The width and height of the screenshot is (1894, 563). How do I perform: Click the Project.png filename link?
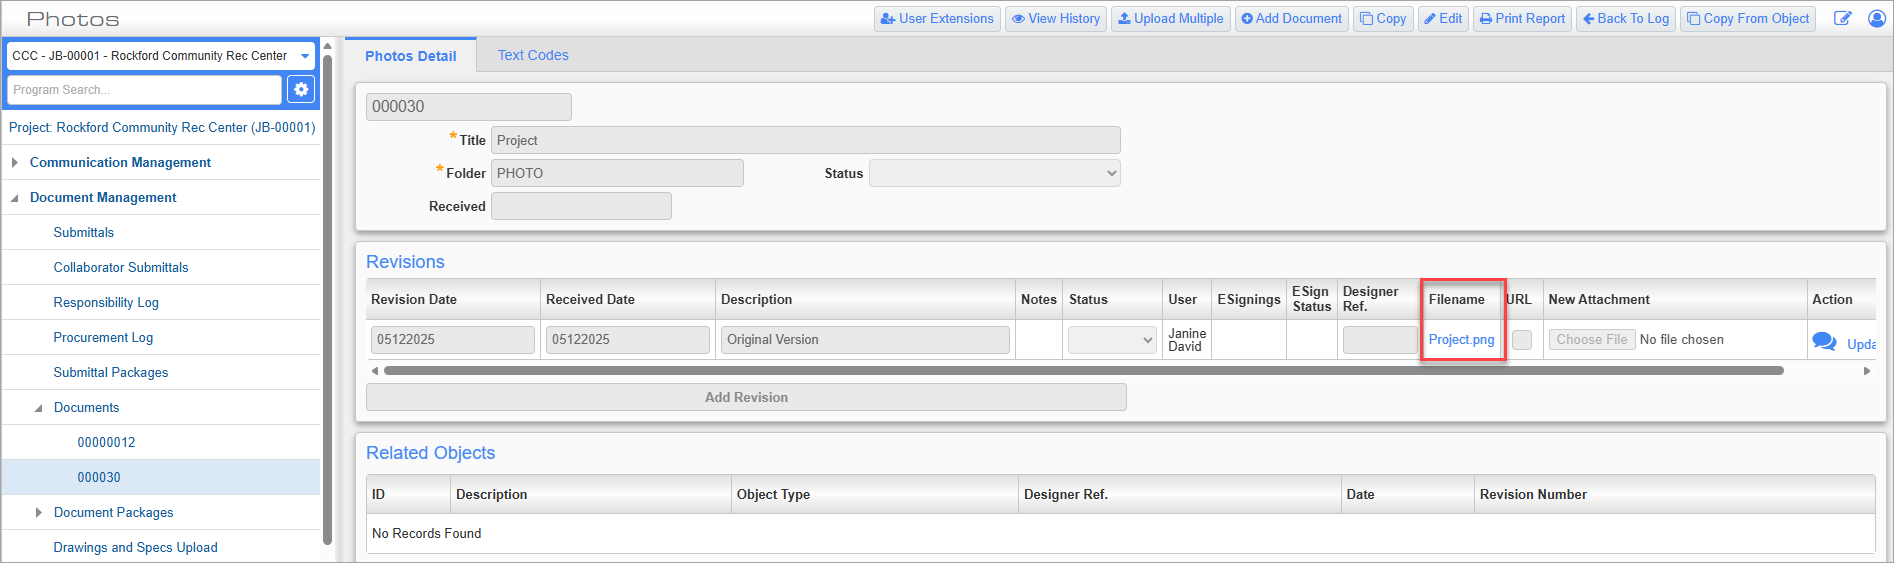tap(1461, 340)
